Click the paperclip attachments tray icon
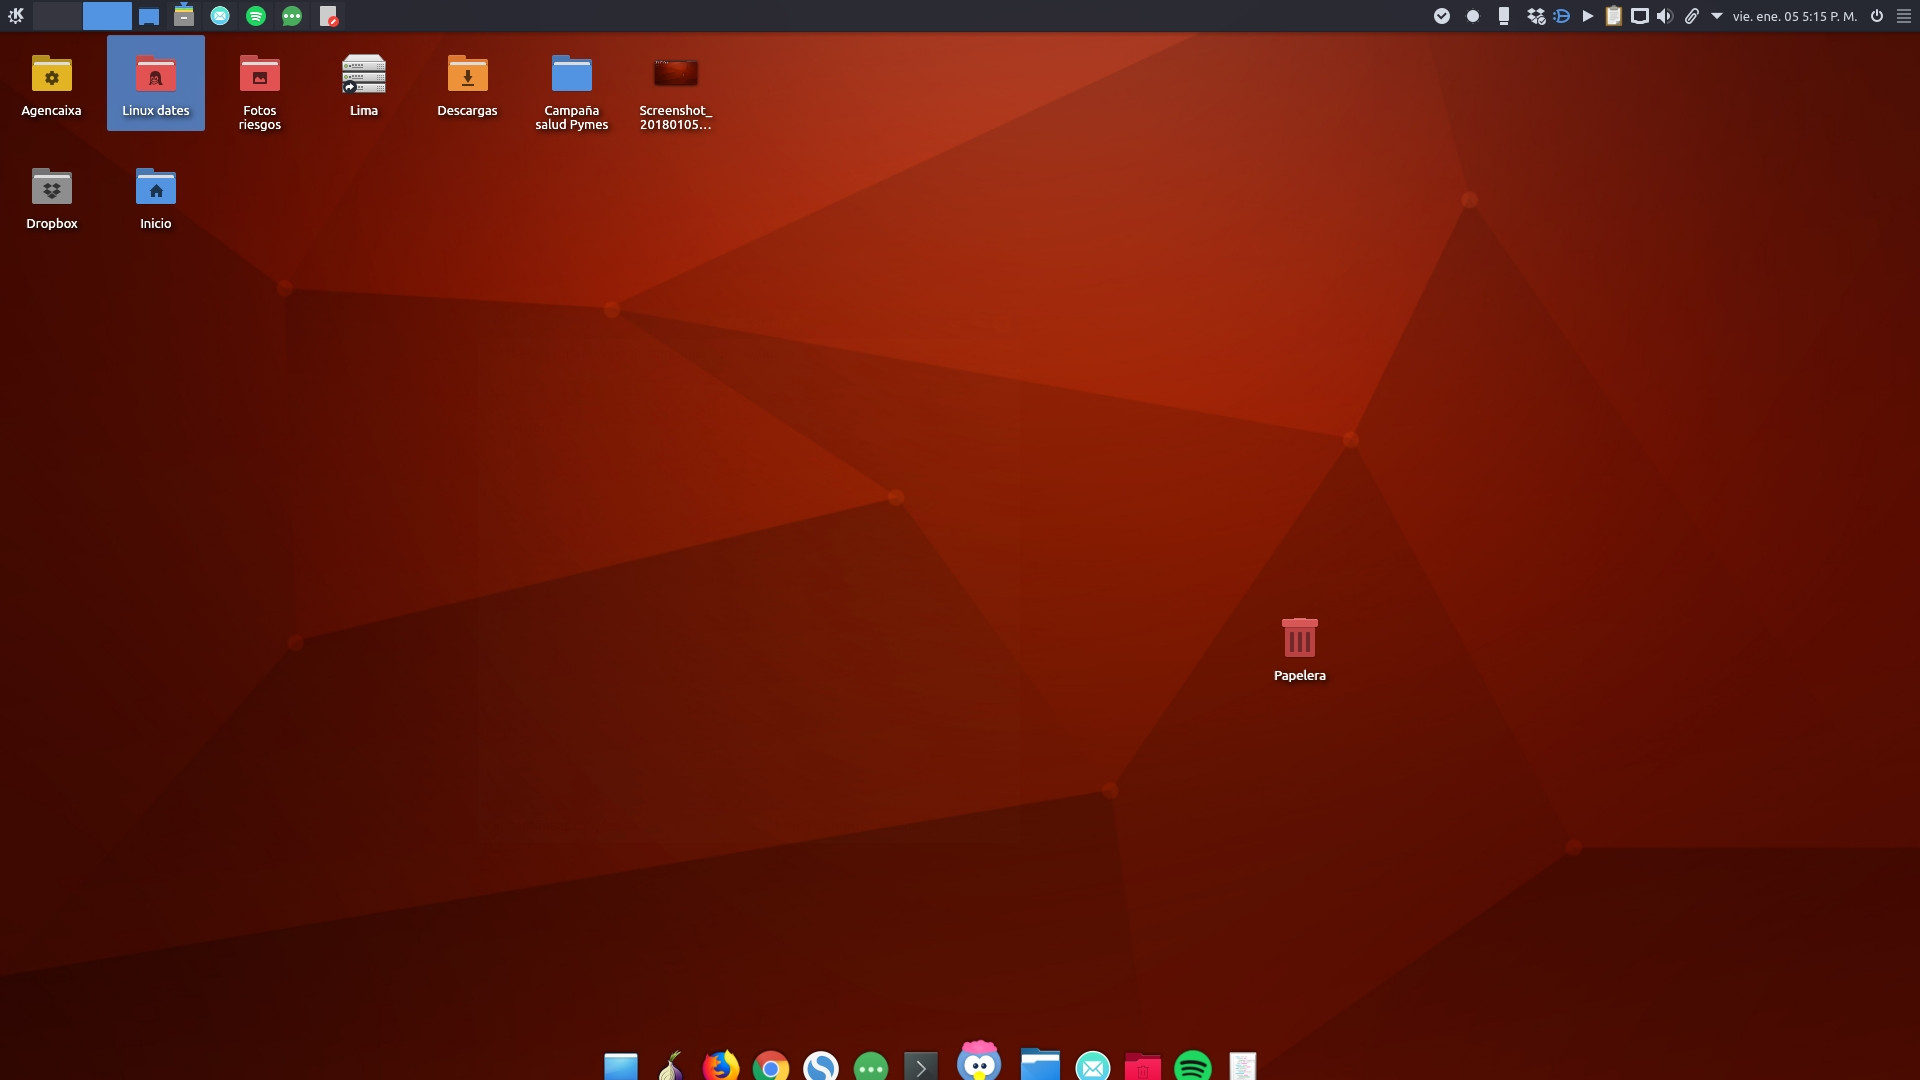The image size is (1920, 1080). 1692,16
